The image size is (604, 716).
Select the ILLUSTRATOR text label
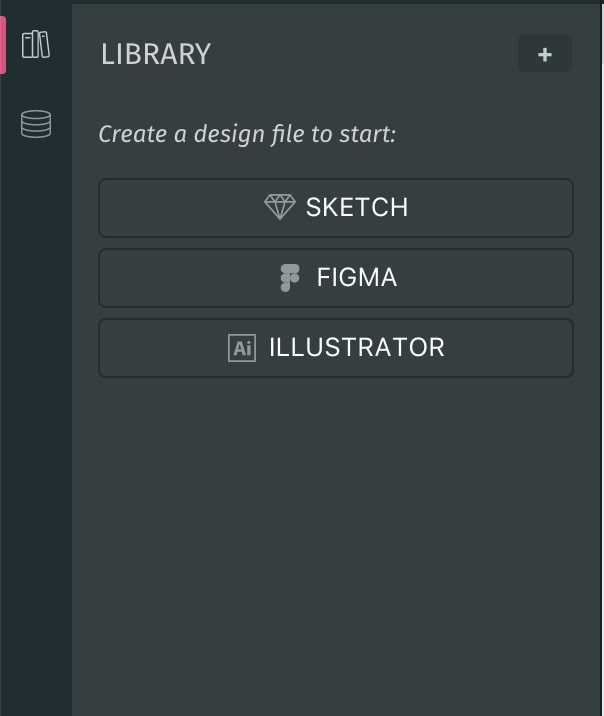(x=357, y=347)
